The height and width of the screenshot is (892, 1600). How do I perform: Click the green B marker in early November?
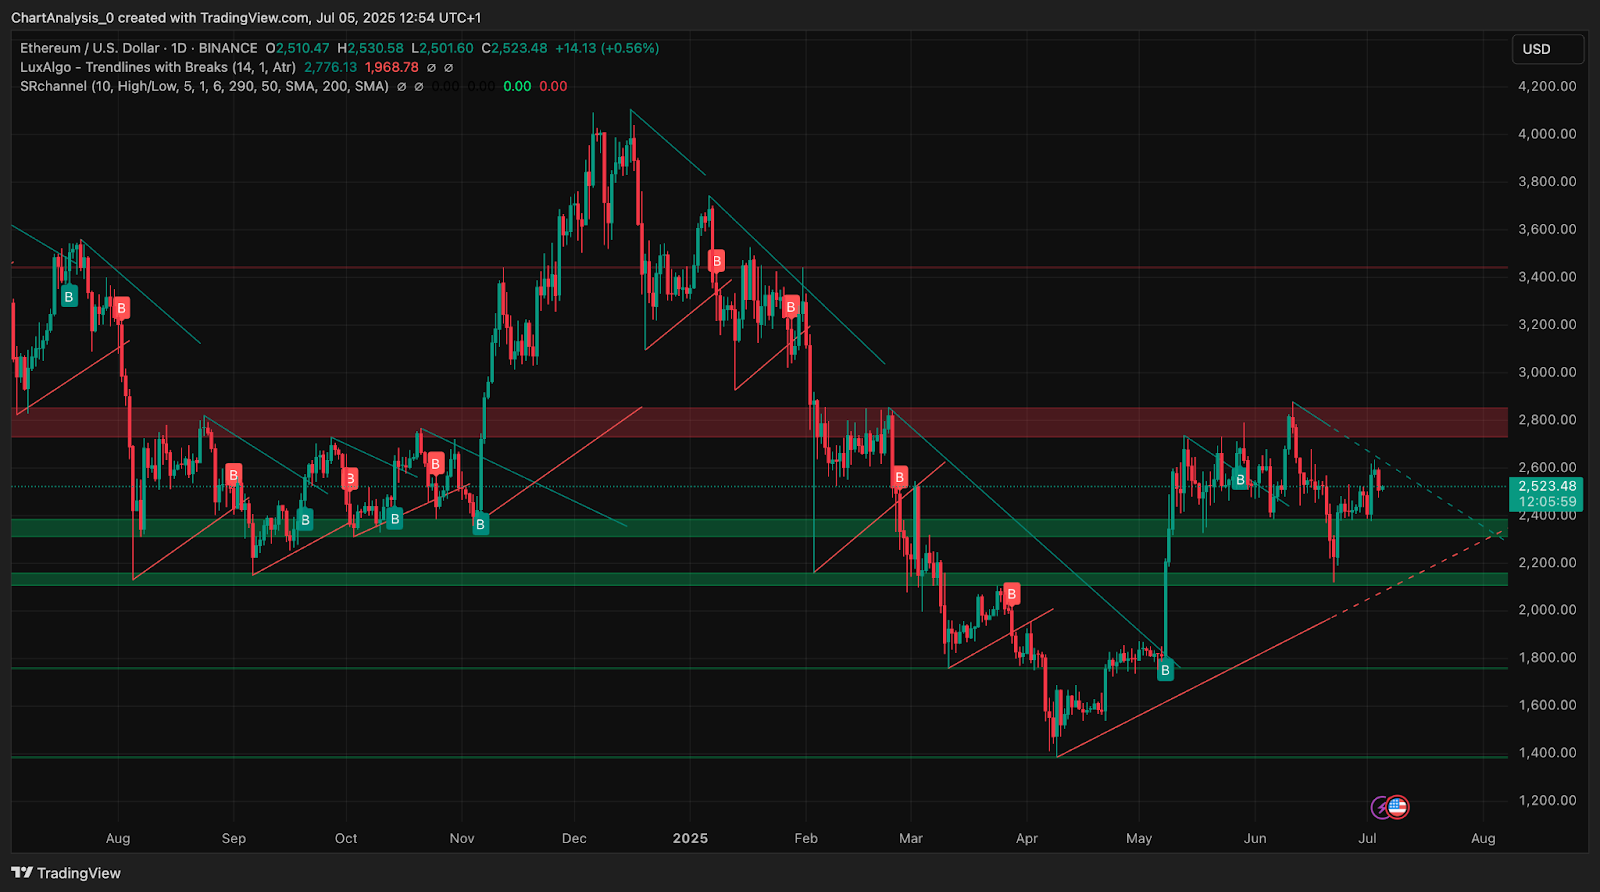tap(480, 524)
